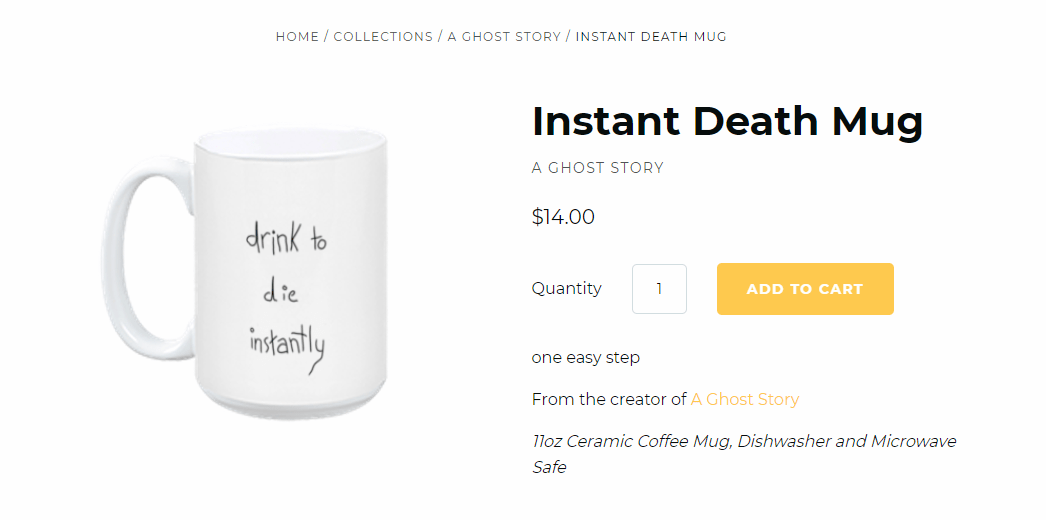Click the rim of the mug
The height and width of the screenshot is (520, 1046).
pyautogui.click(x=290, y=137)
